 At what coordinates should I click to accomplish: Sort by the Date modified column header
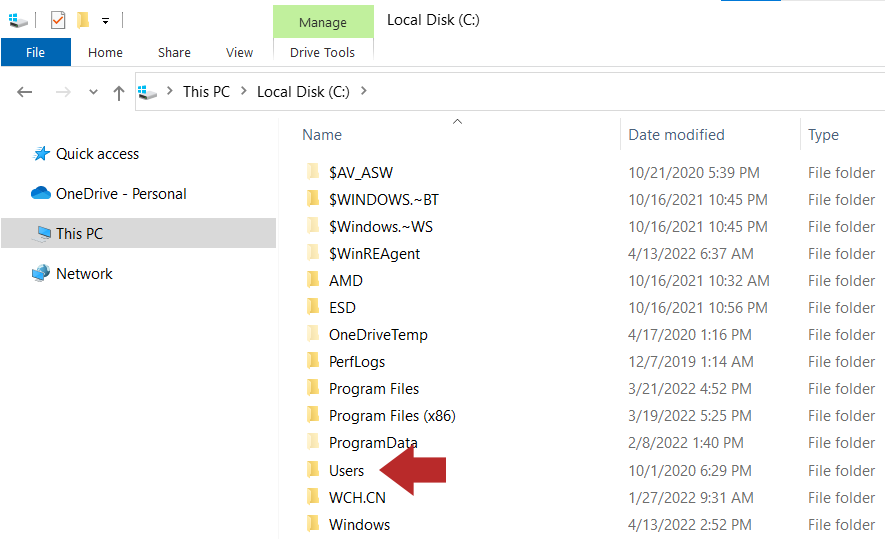point(676,135)
